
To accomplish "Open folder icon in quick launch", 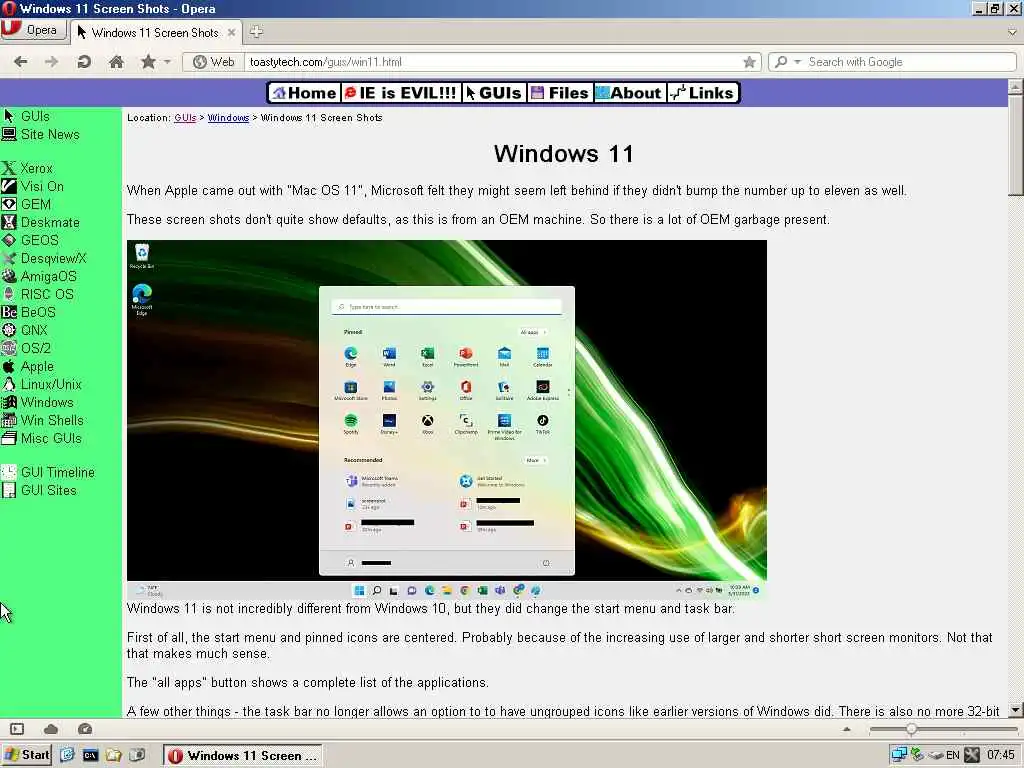I will tap(114, 756).
